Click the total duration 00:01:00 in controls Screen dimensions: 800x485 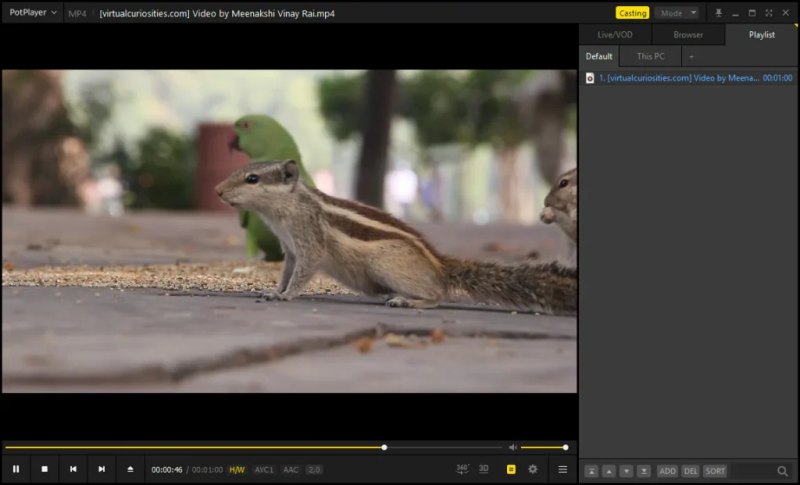(x=207, y=470)
